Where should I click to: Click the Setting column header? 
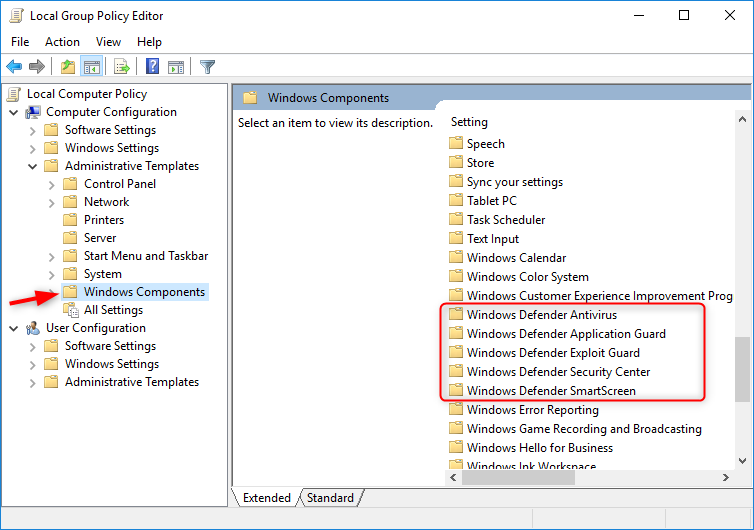tap(470, 122)
